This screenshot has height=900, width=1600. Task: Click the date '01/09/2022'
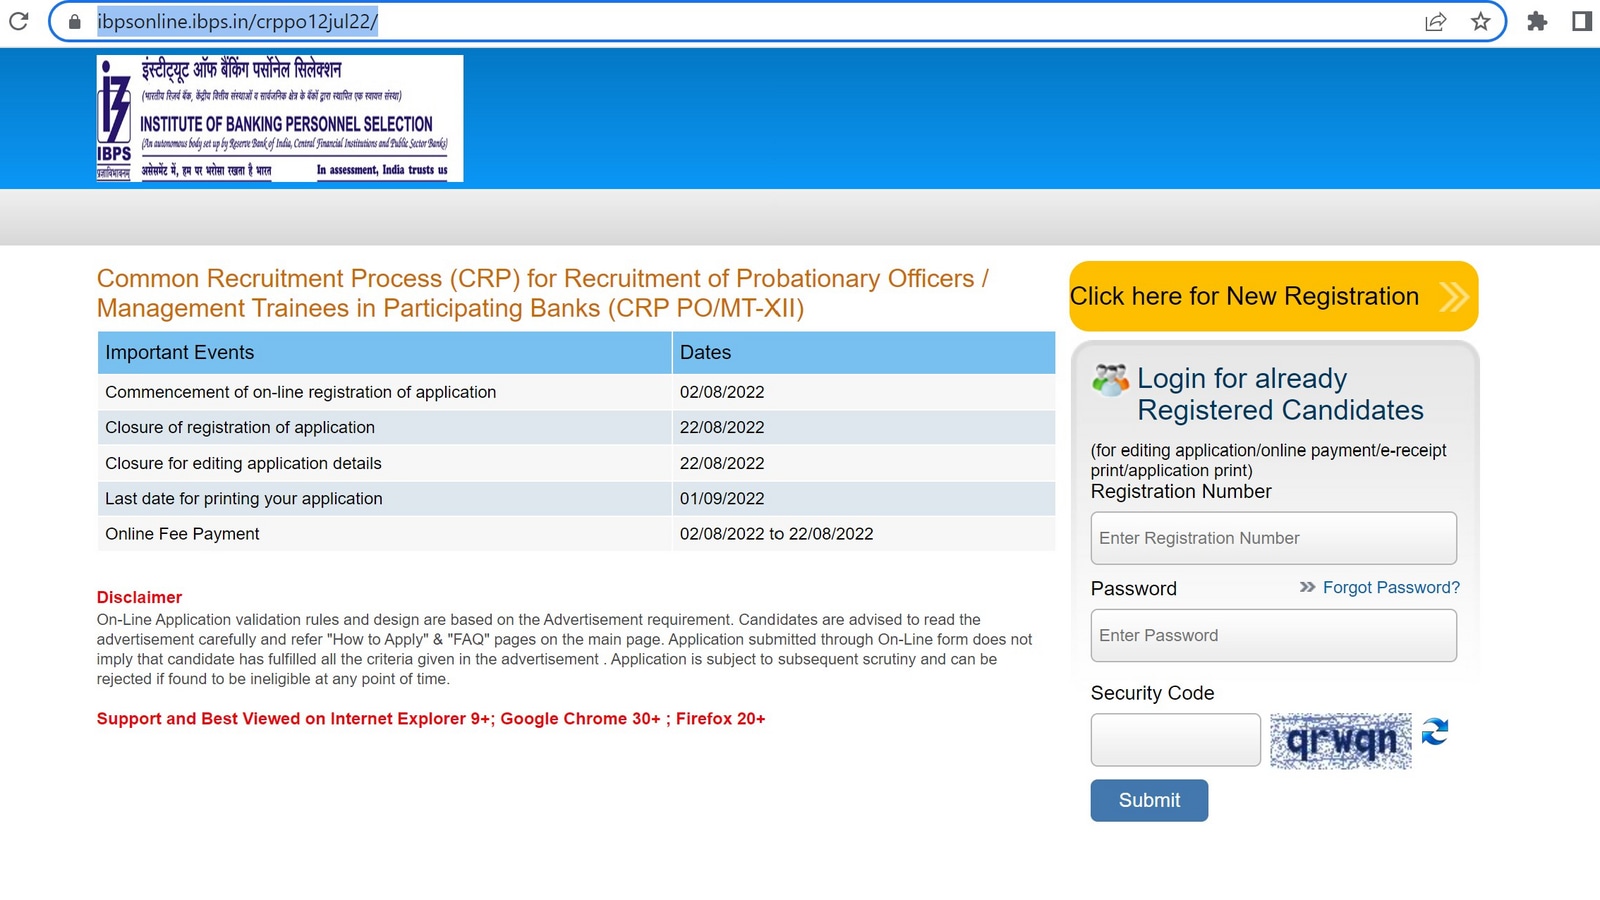[x=722, y=498]
